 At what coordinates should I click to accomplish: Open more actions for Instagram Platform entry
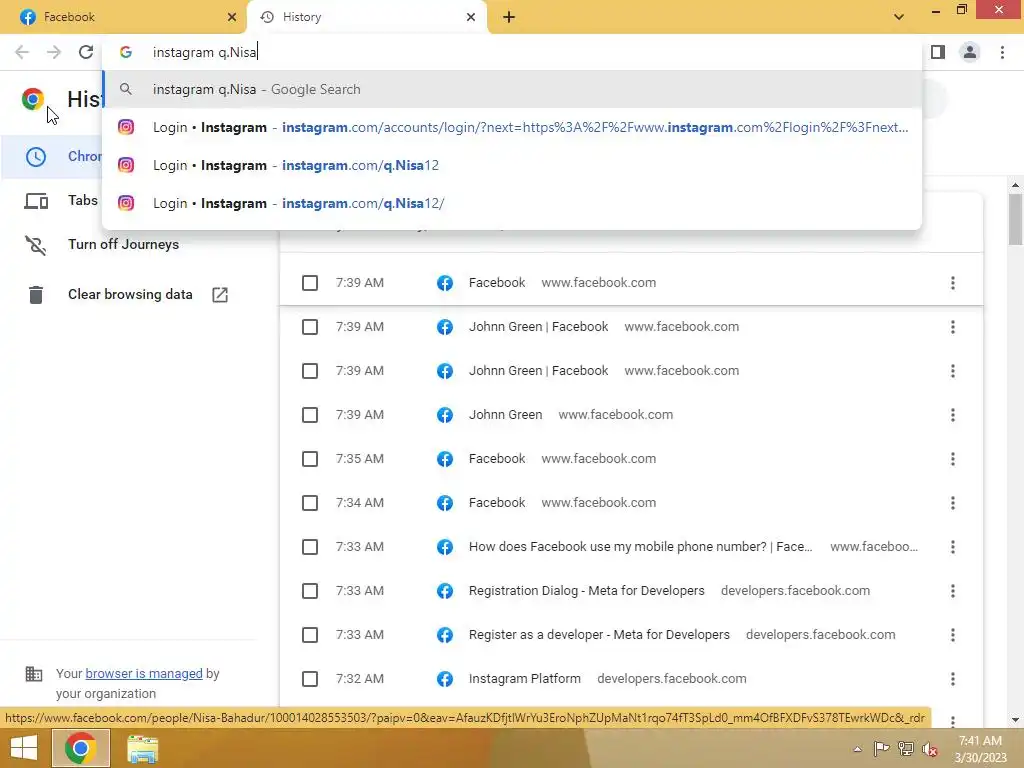pos(953,679)
